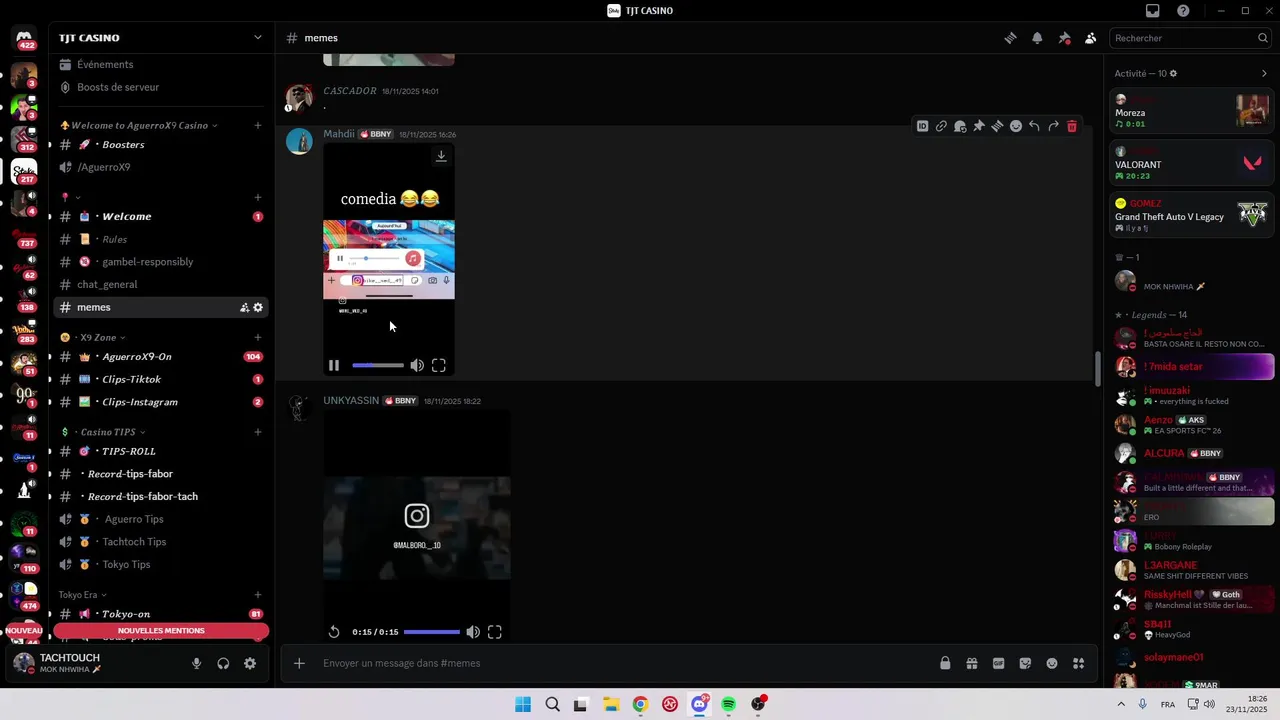Send a gift with the gift icon

971,663
